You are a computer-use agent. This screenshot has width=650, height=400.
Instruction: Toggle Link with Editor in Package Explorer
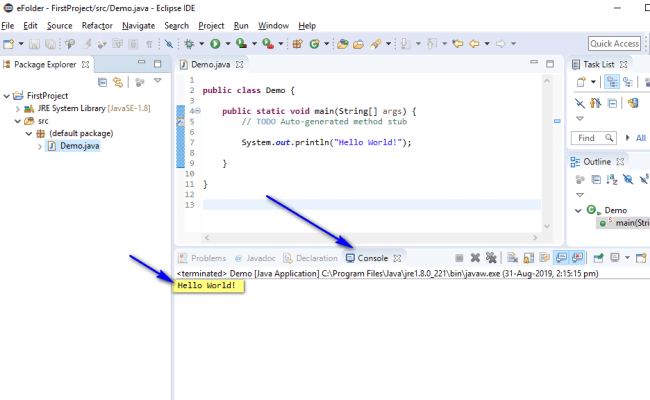[x=118, y=82]
